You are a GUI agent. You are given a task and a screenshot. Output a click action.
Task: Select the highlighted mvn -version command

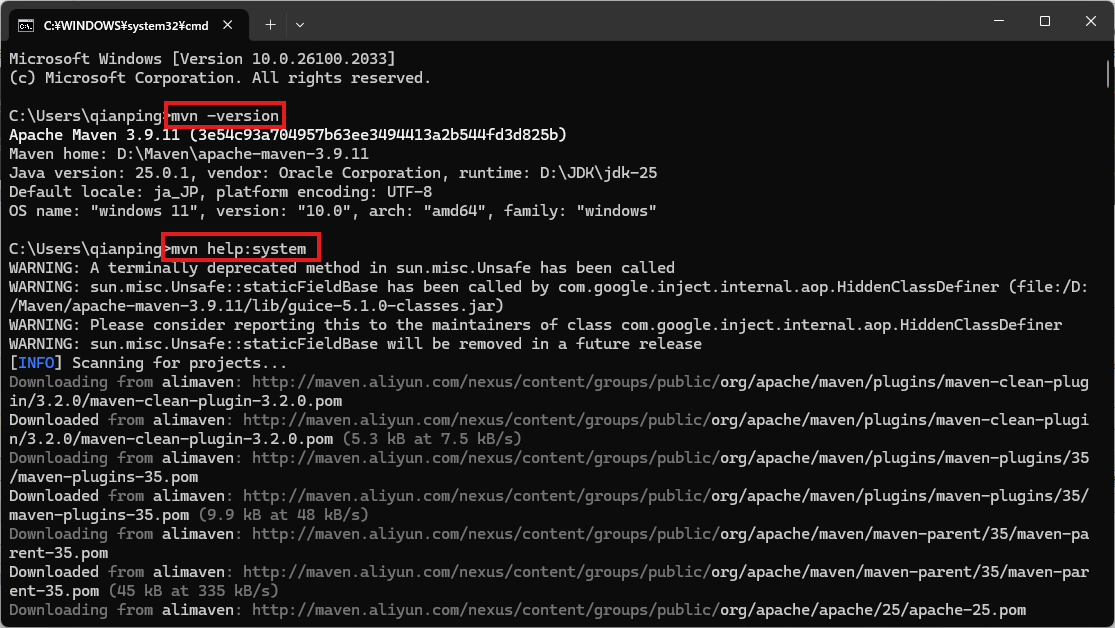[x=223, y=115]
